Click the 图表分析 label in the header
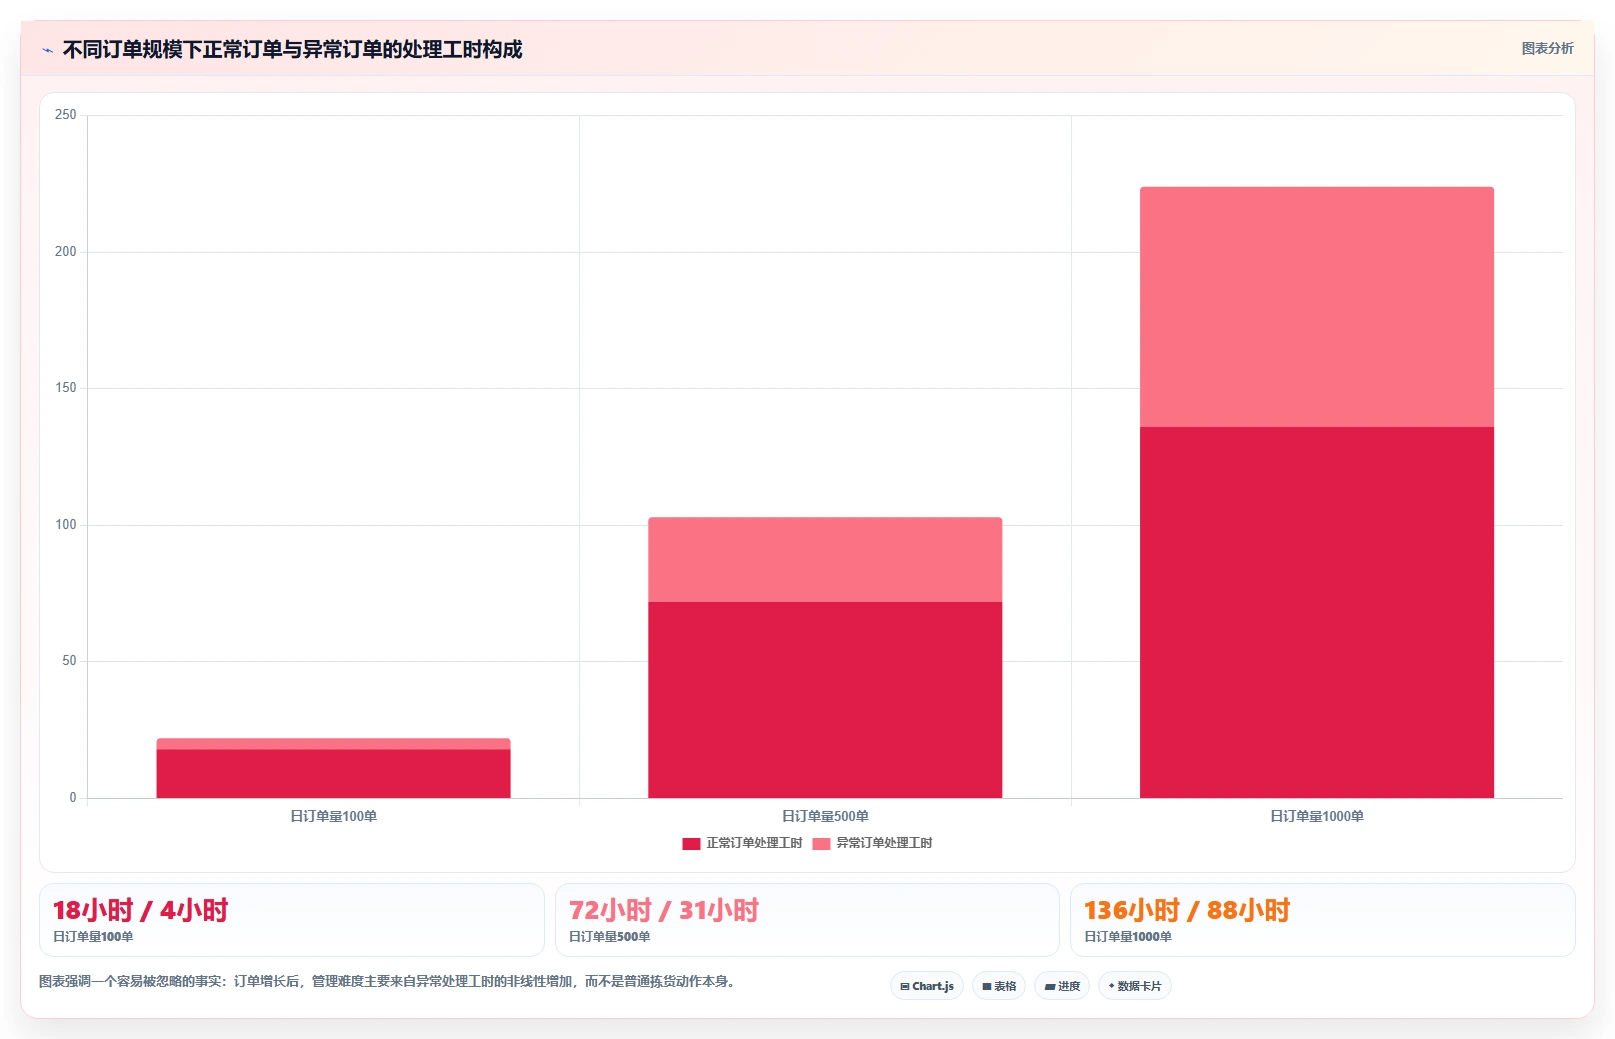The width and height of the screenshot is (1615, 1039). [x=1547, y=48]
